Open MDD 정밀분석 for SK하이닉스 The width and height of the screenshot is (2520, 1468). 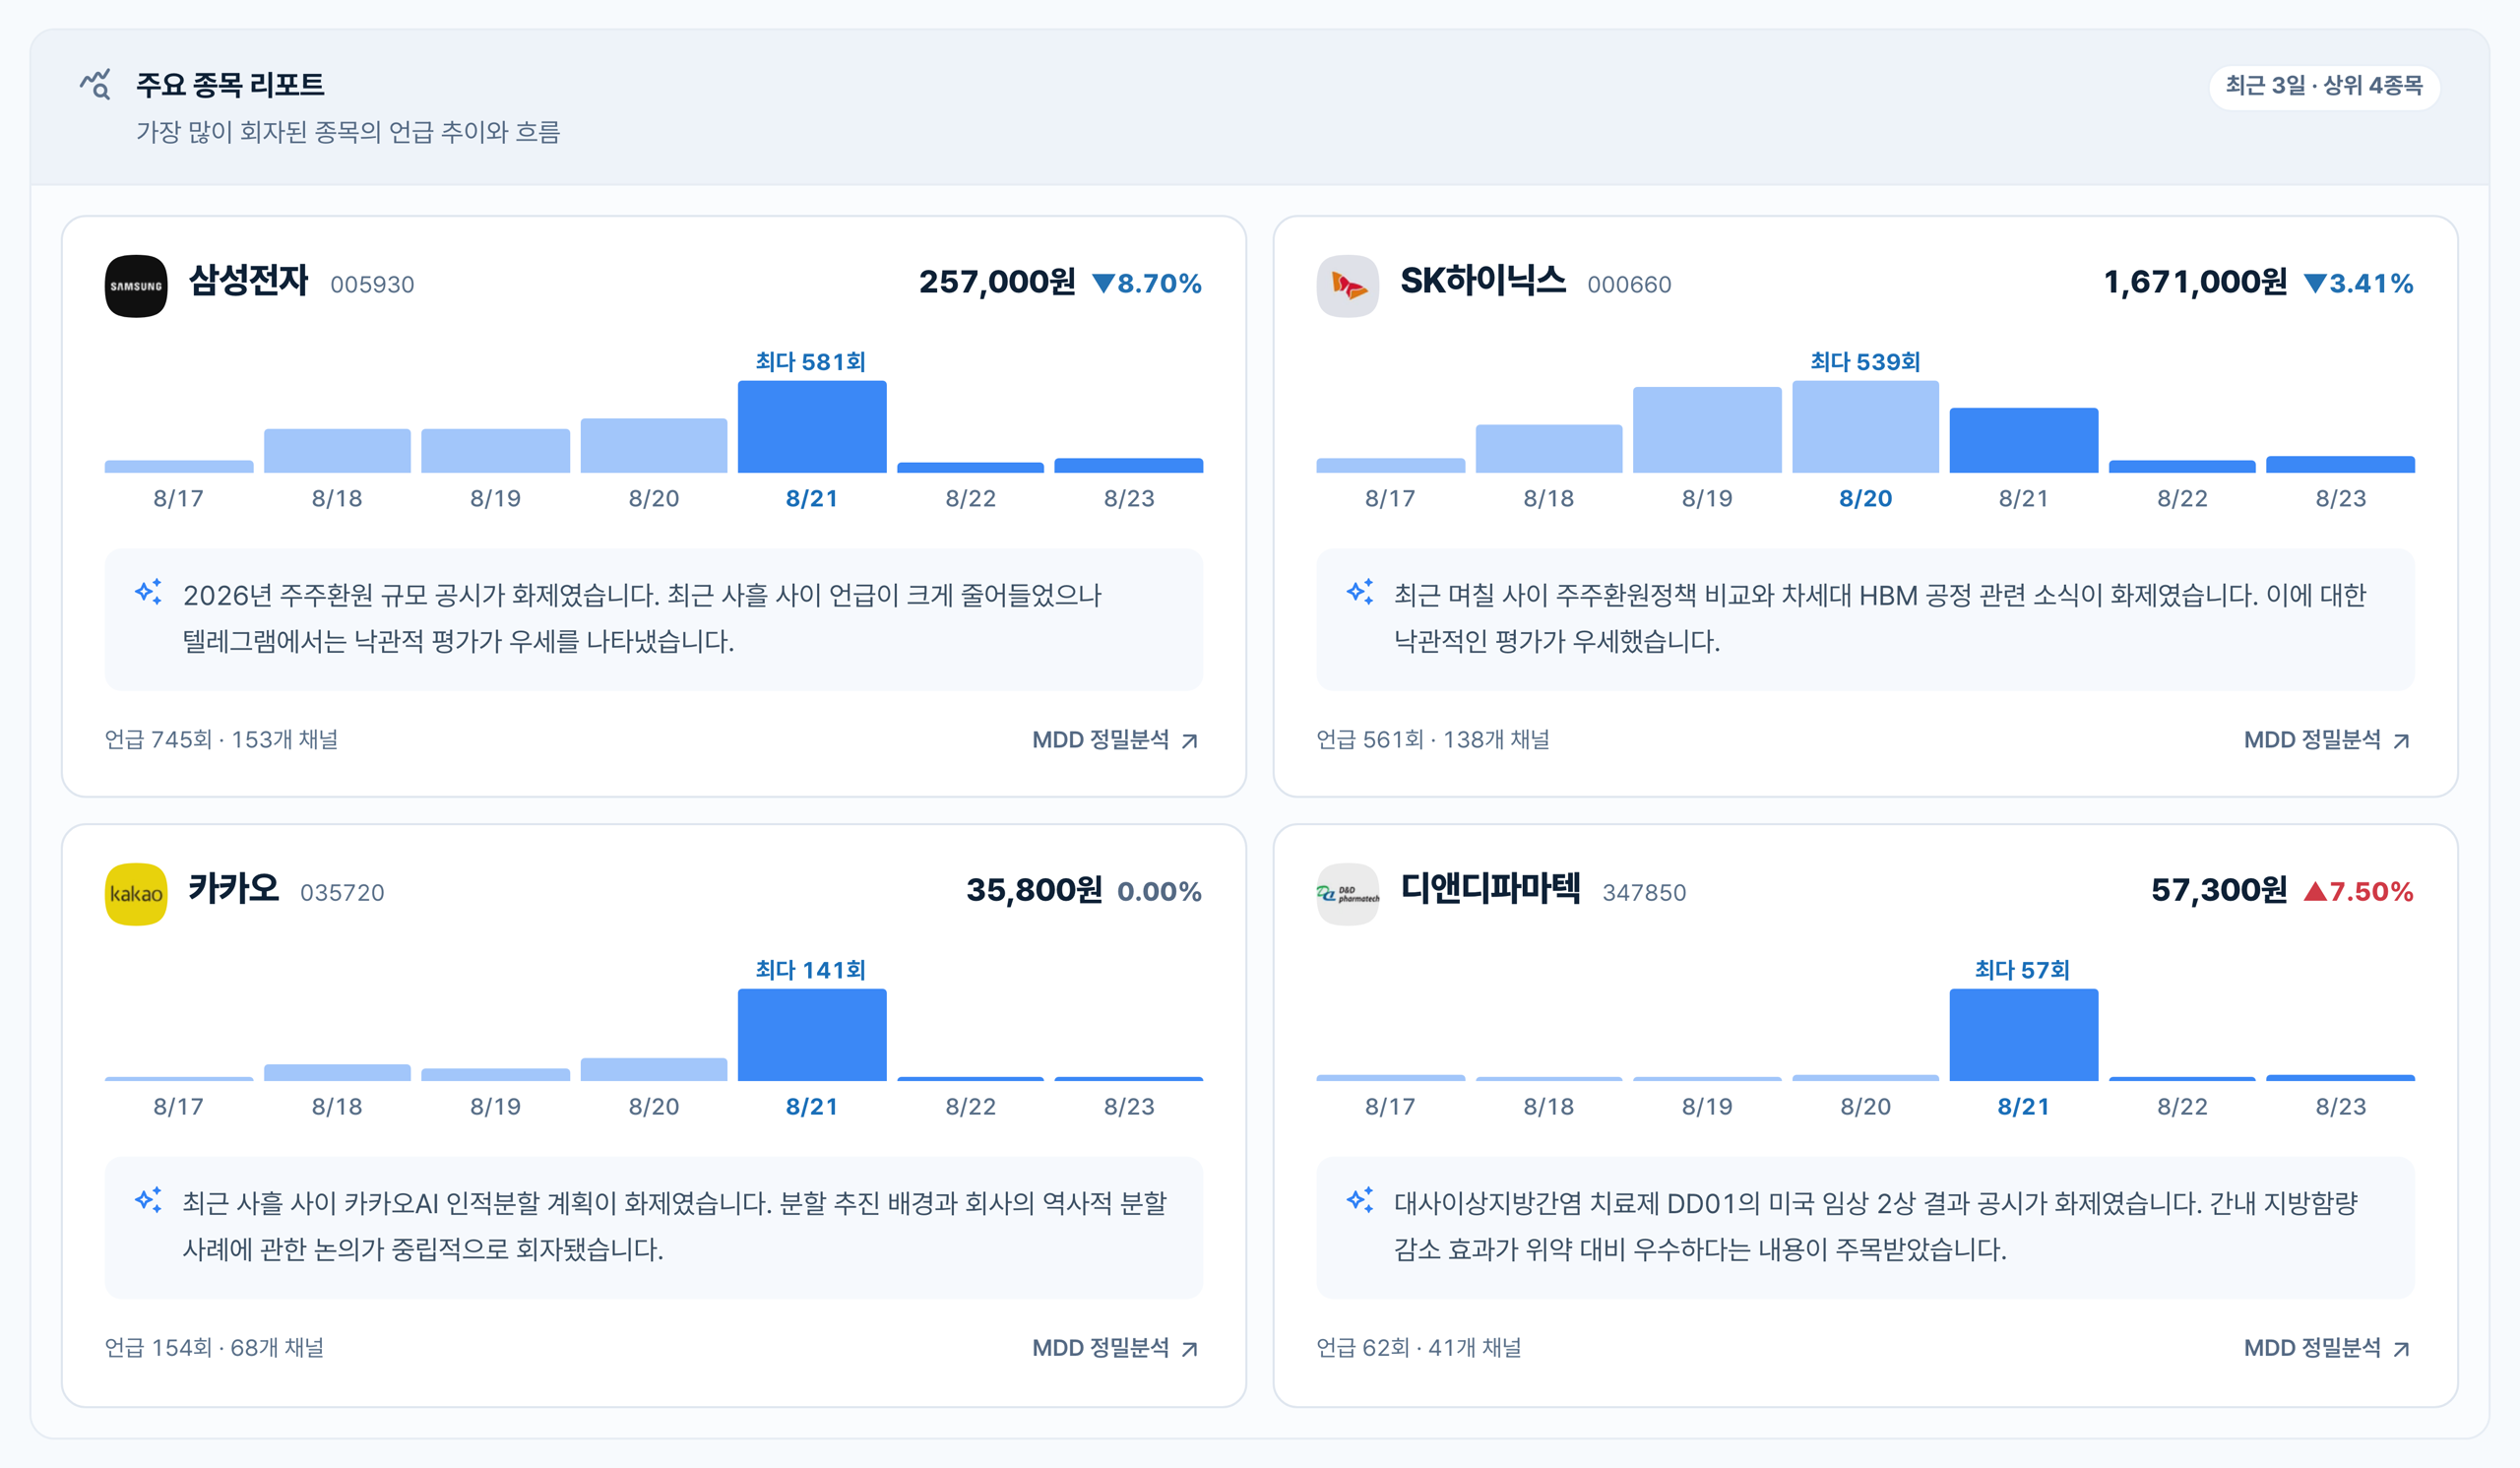[x=2328, y=740]
